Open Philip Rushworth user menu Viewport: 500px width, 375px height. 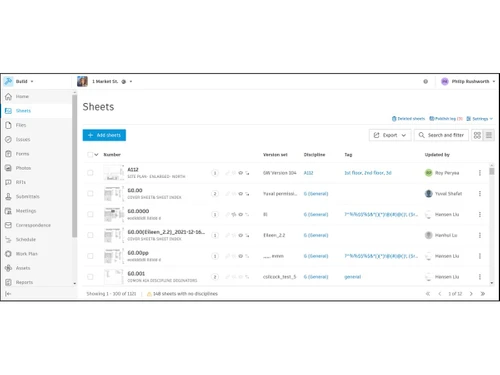pos(468,81)
